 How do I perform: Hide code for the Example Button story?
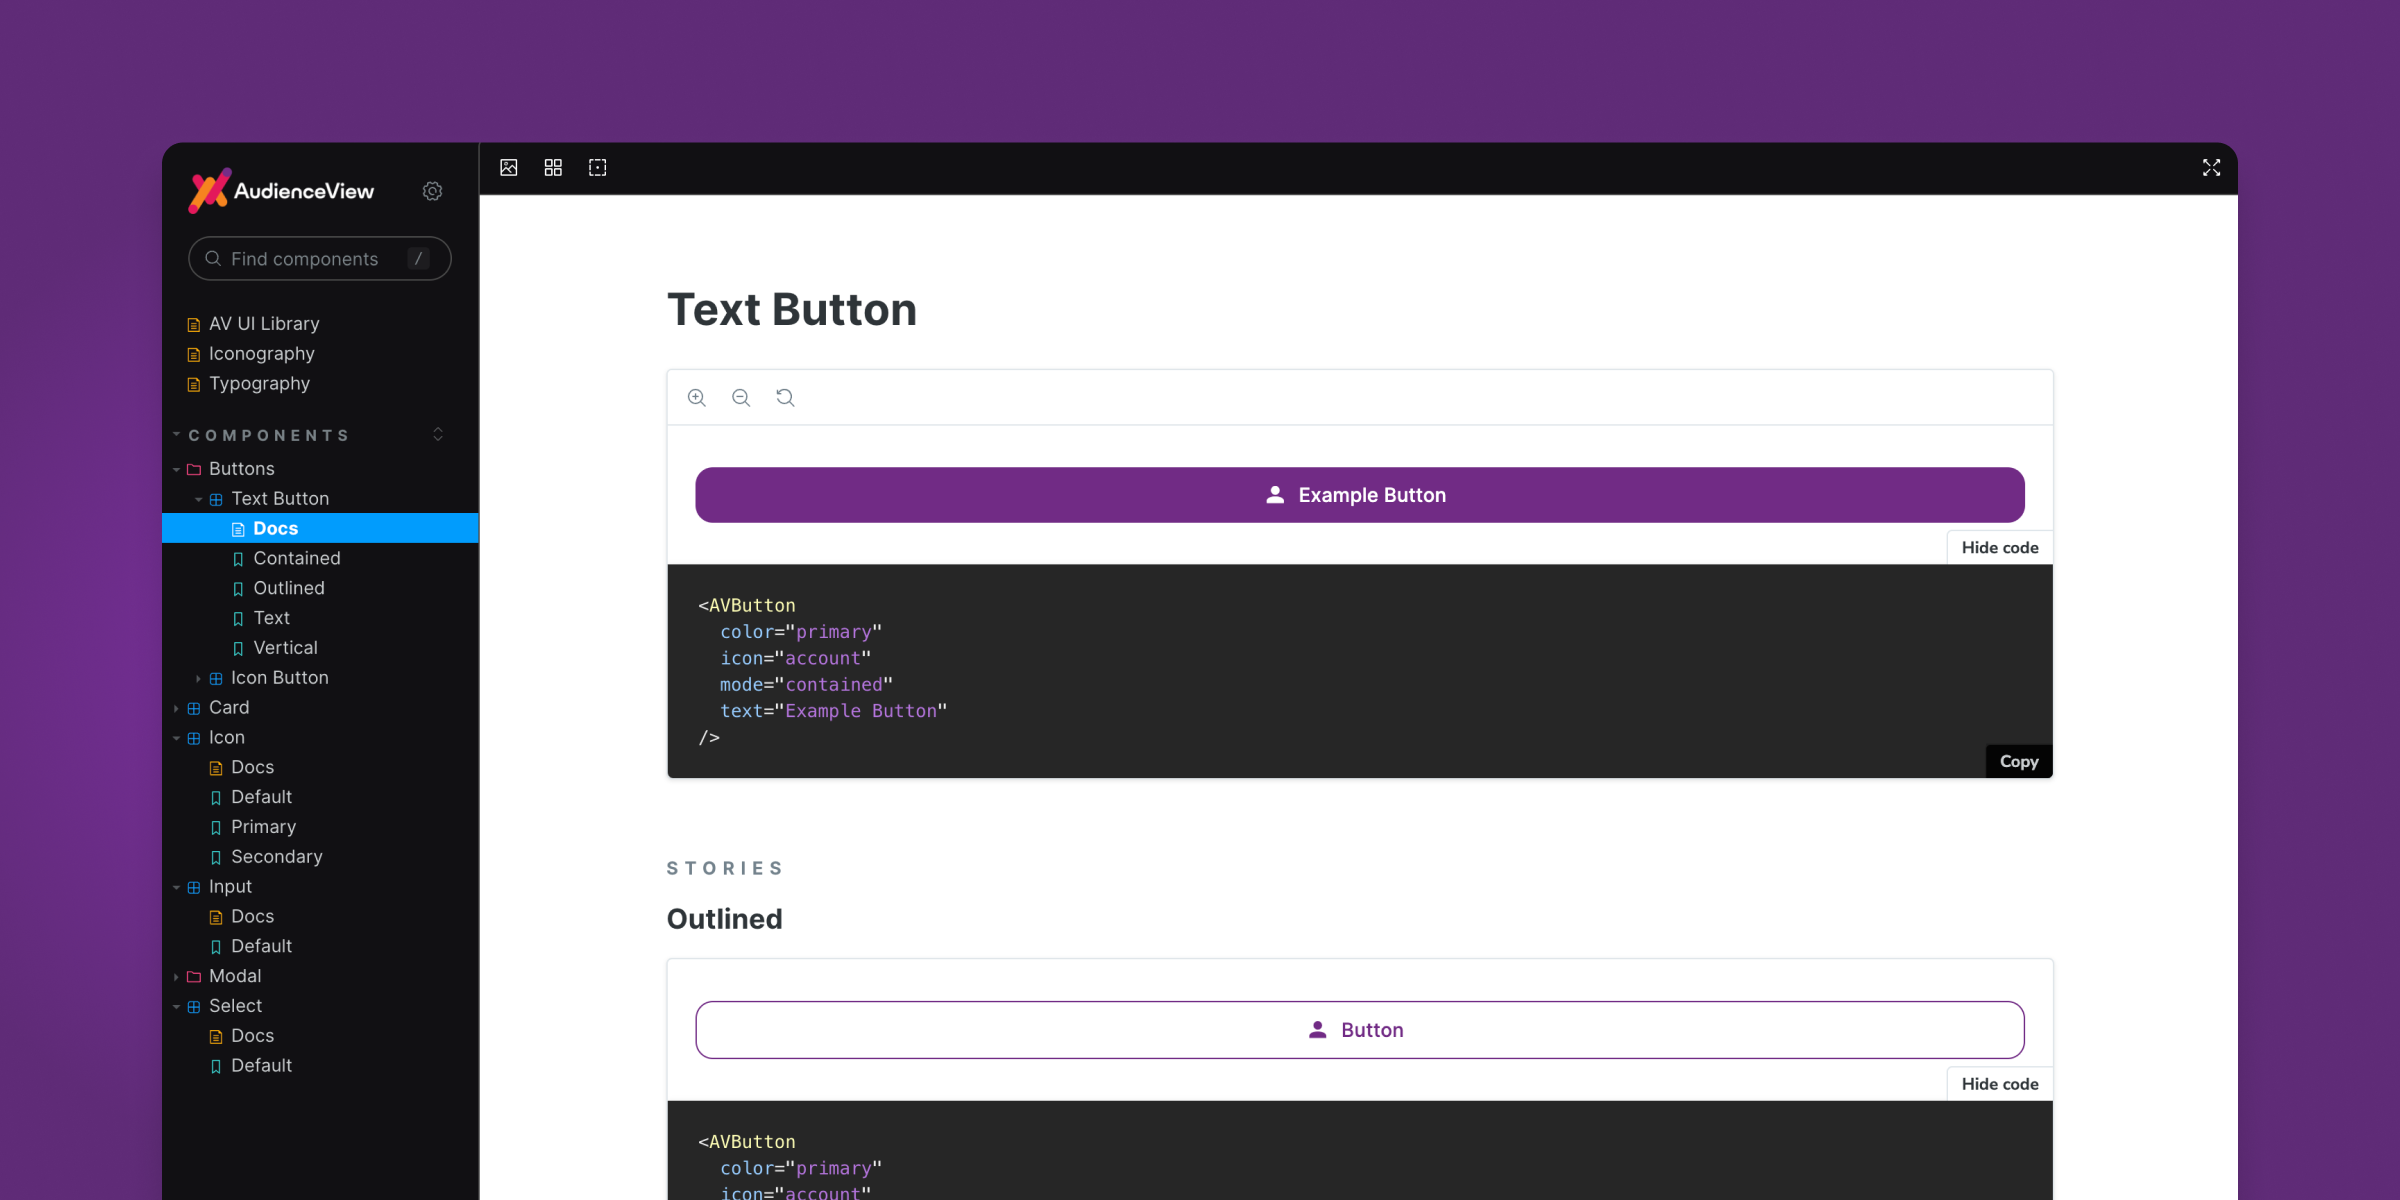point(1999,547)
